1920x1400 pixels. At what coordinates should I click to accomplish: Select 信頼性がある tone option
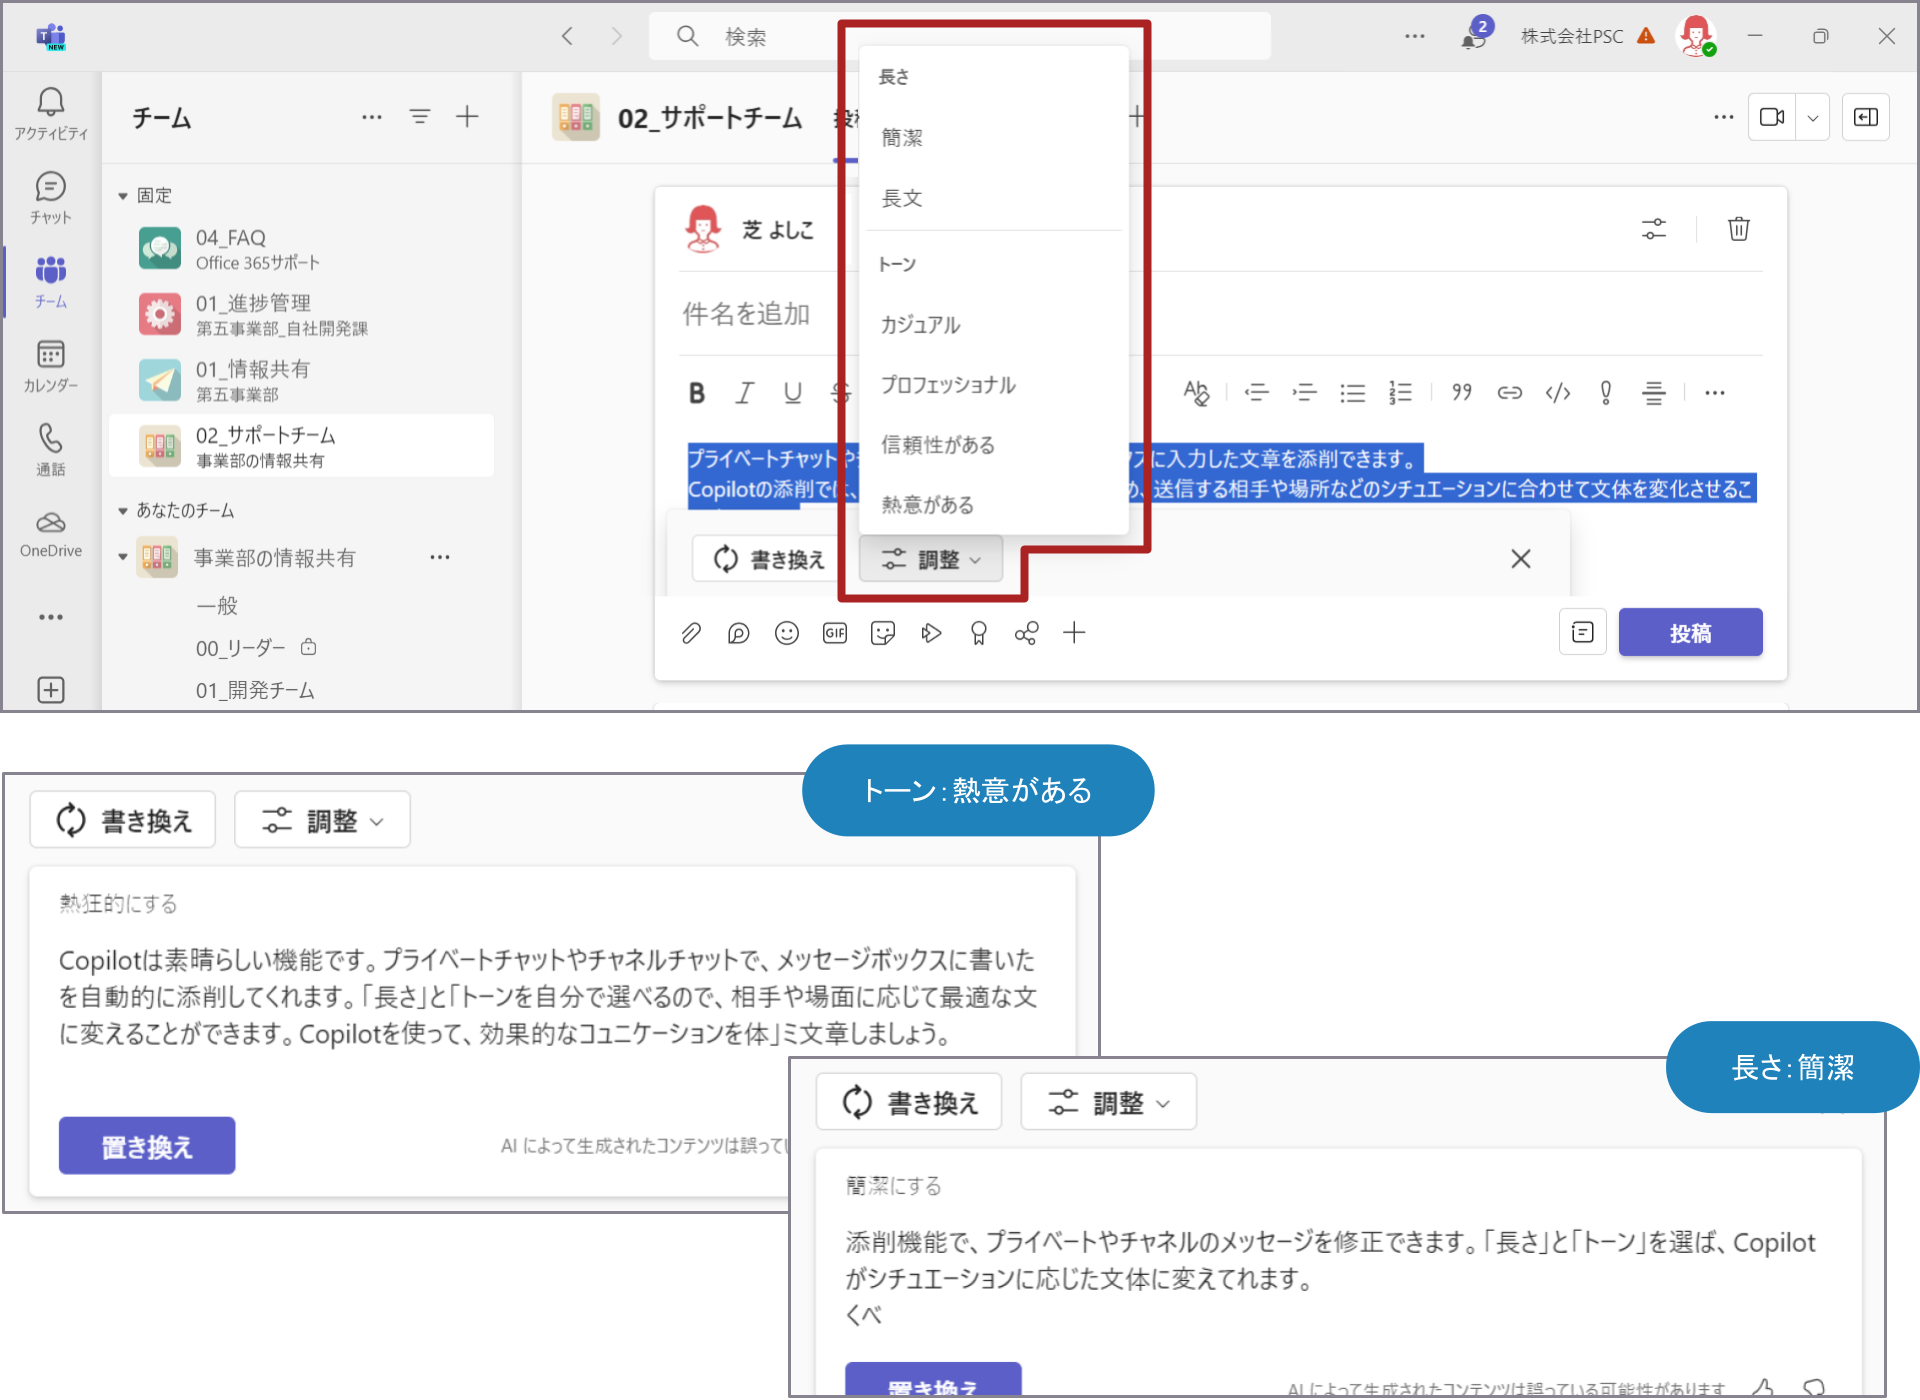click(994, 445)
